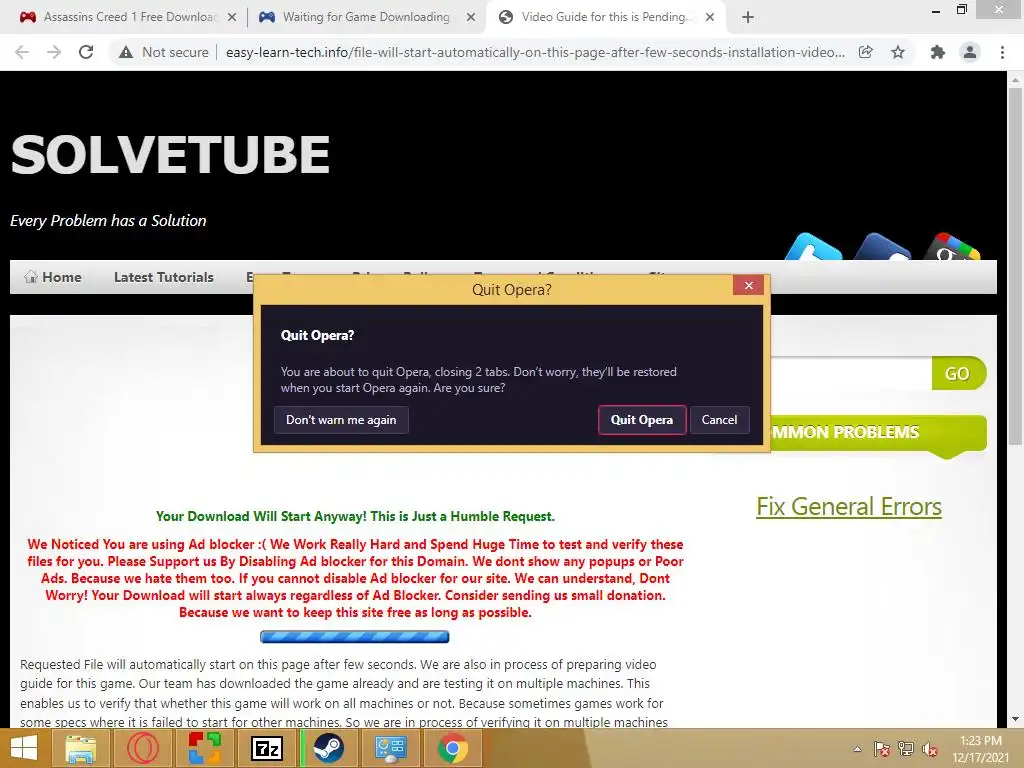Open Chrome extensions puzzle icon
This screenshot has width=1024, height=768.
pyautogui.click(x=938, y=52)
